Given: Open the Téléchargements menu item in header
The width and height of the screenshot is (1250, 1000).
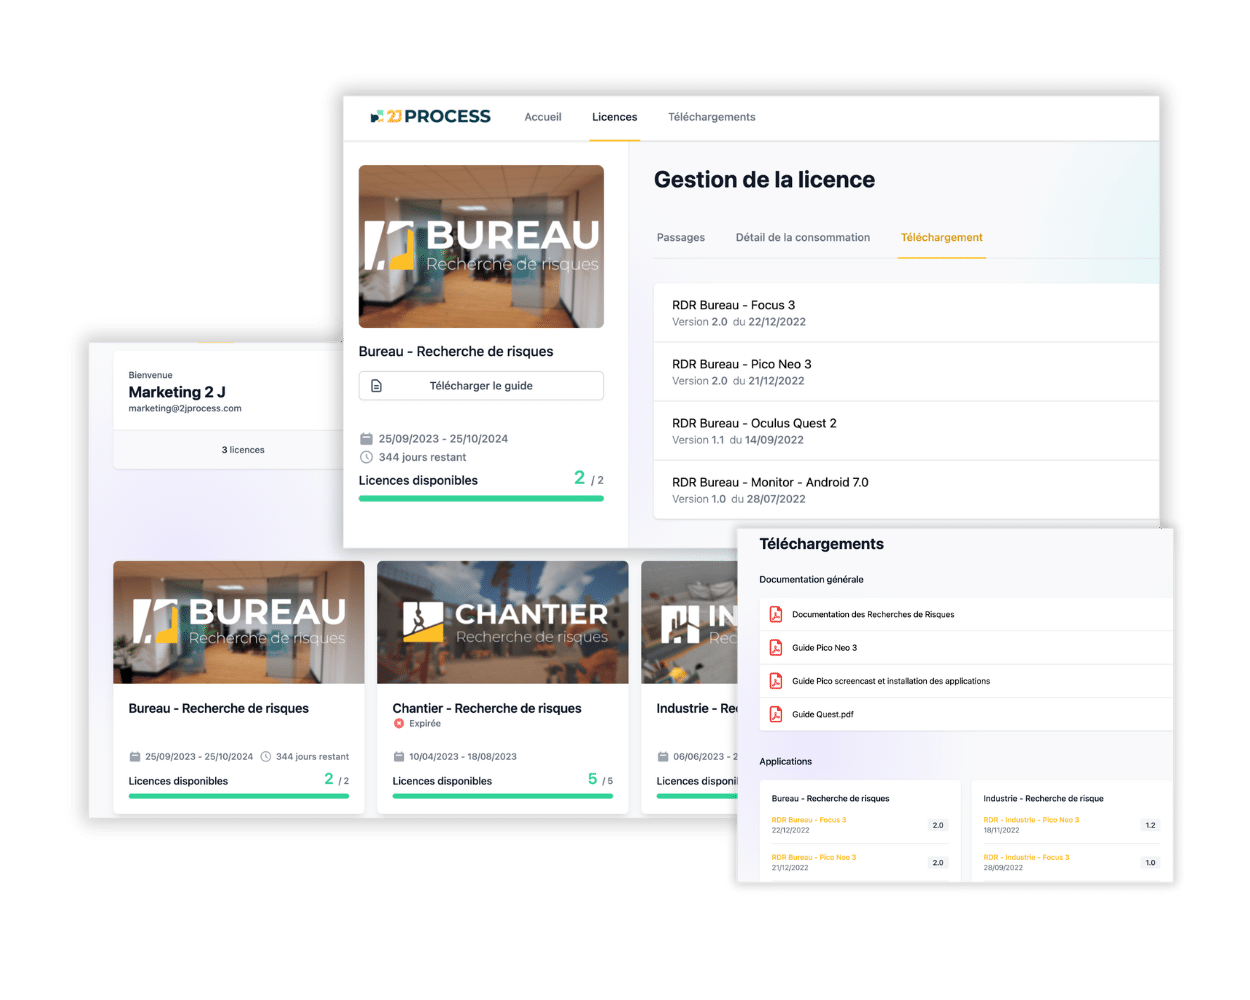Looking at the screenshot, I should click(712, 117).
